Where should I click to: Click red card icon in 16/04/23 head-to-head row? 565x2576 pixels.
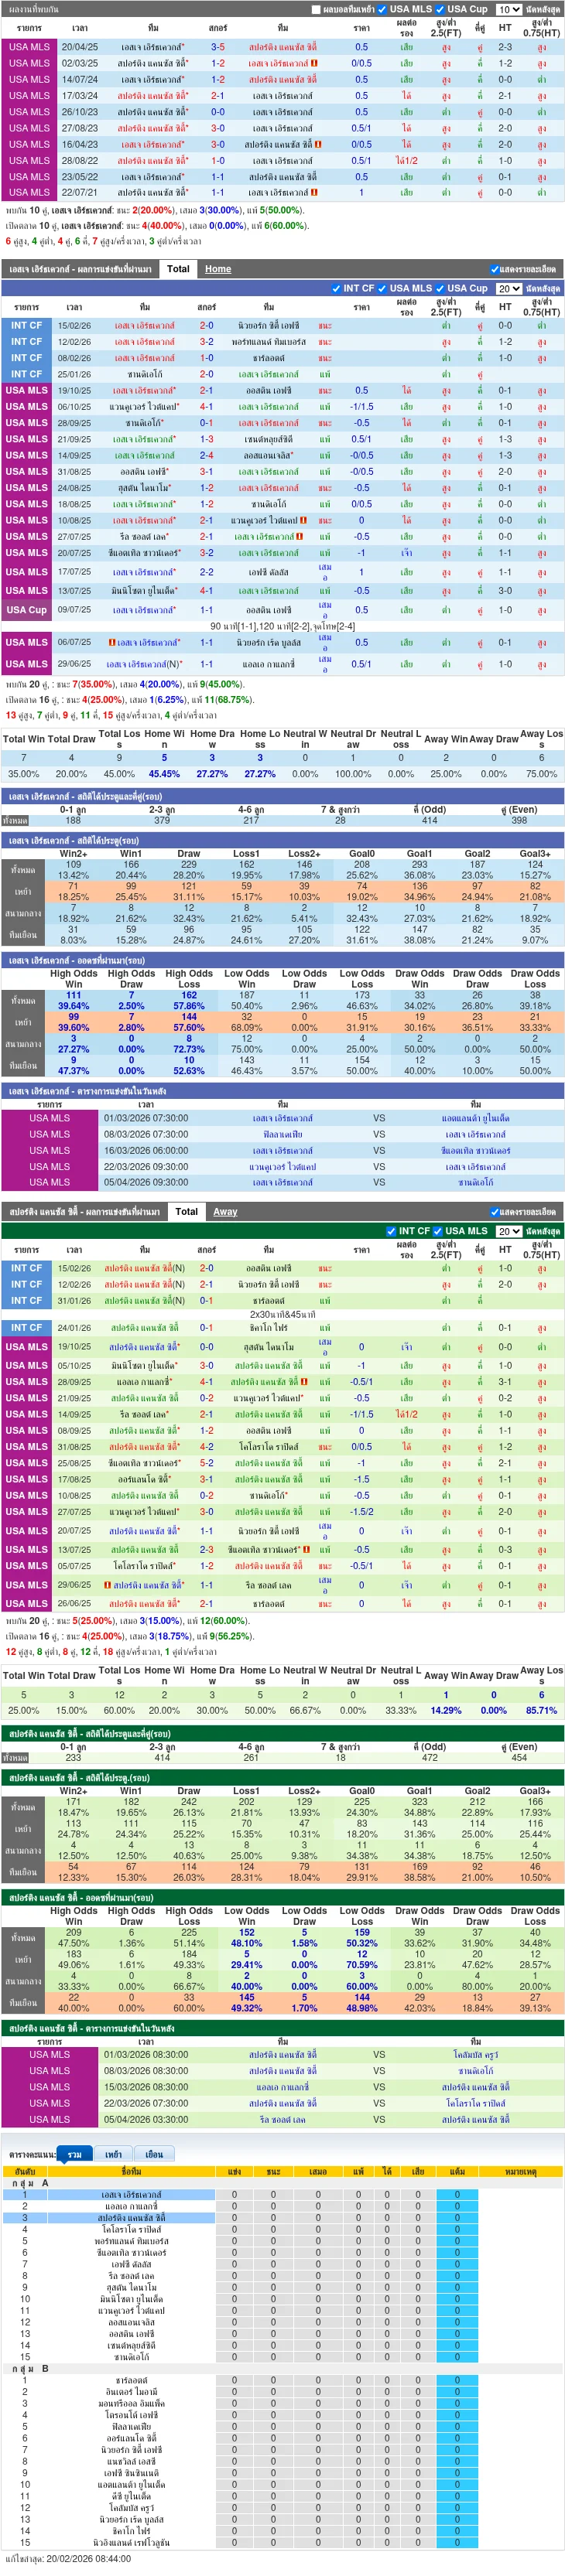(319, 144)
